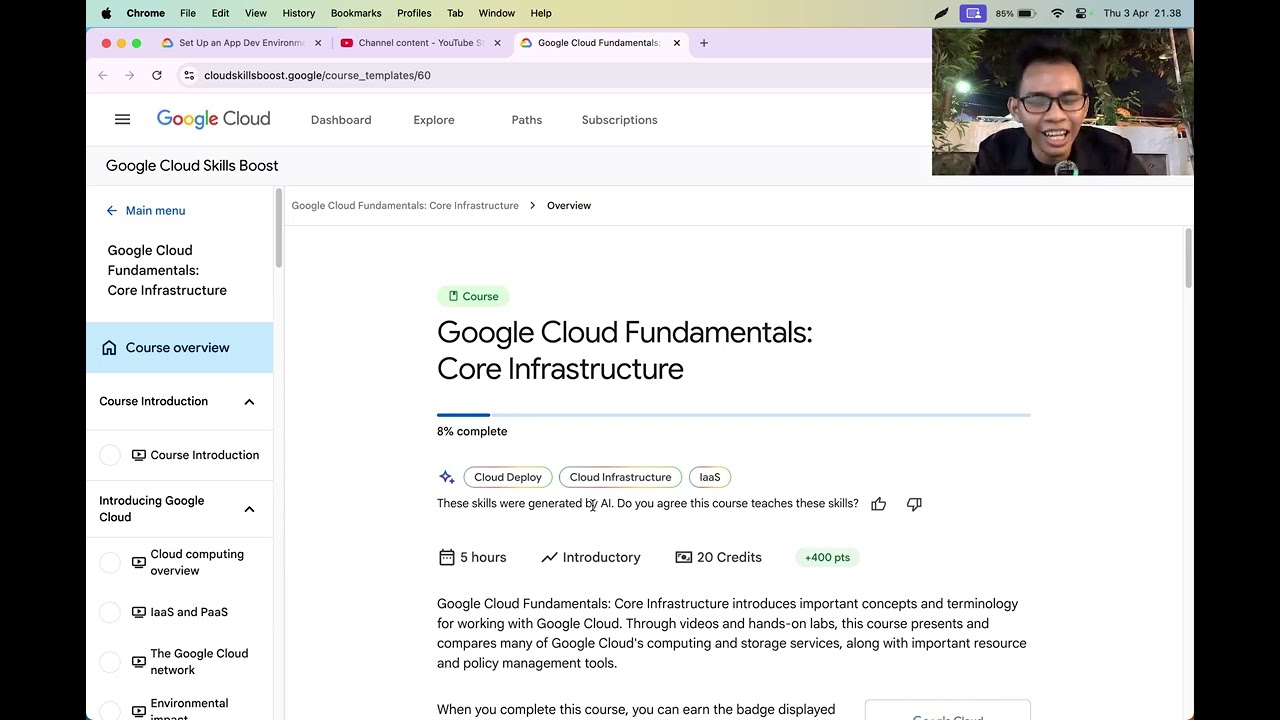1280x720 pixels.
Task: Close the Set Up an App Dev Environment tab
Action: [x=318, y=43]
